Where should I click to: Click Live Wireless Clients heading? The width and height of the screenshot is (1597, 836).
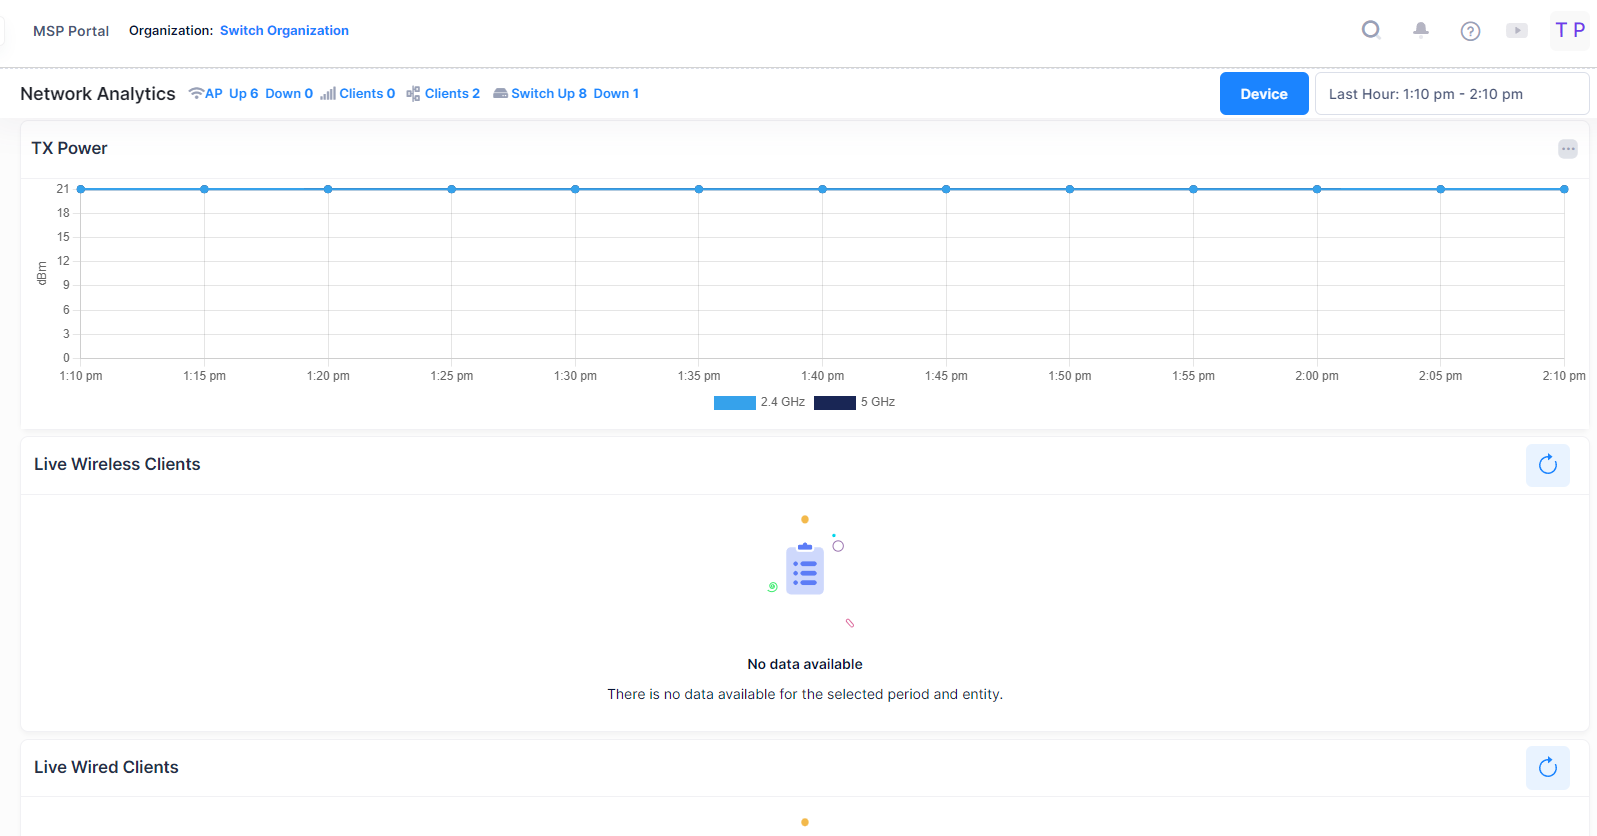tap(117, 464)
